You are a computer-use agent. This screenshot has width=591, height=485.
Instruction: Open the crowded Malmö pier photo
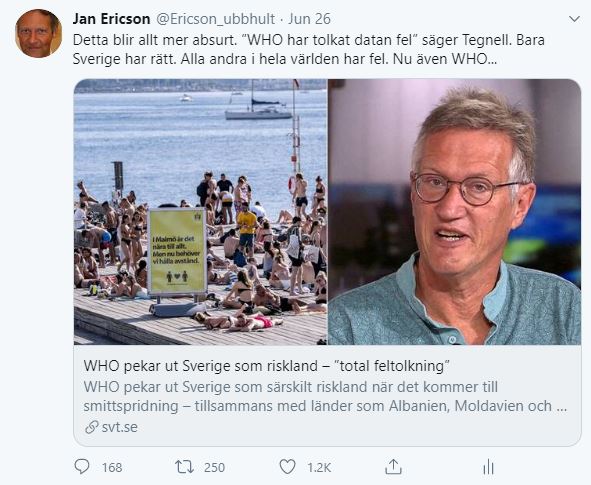click(201, 212)
